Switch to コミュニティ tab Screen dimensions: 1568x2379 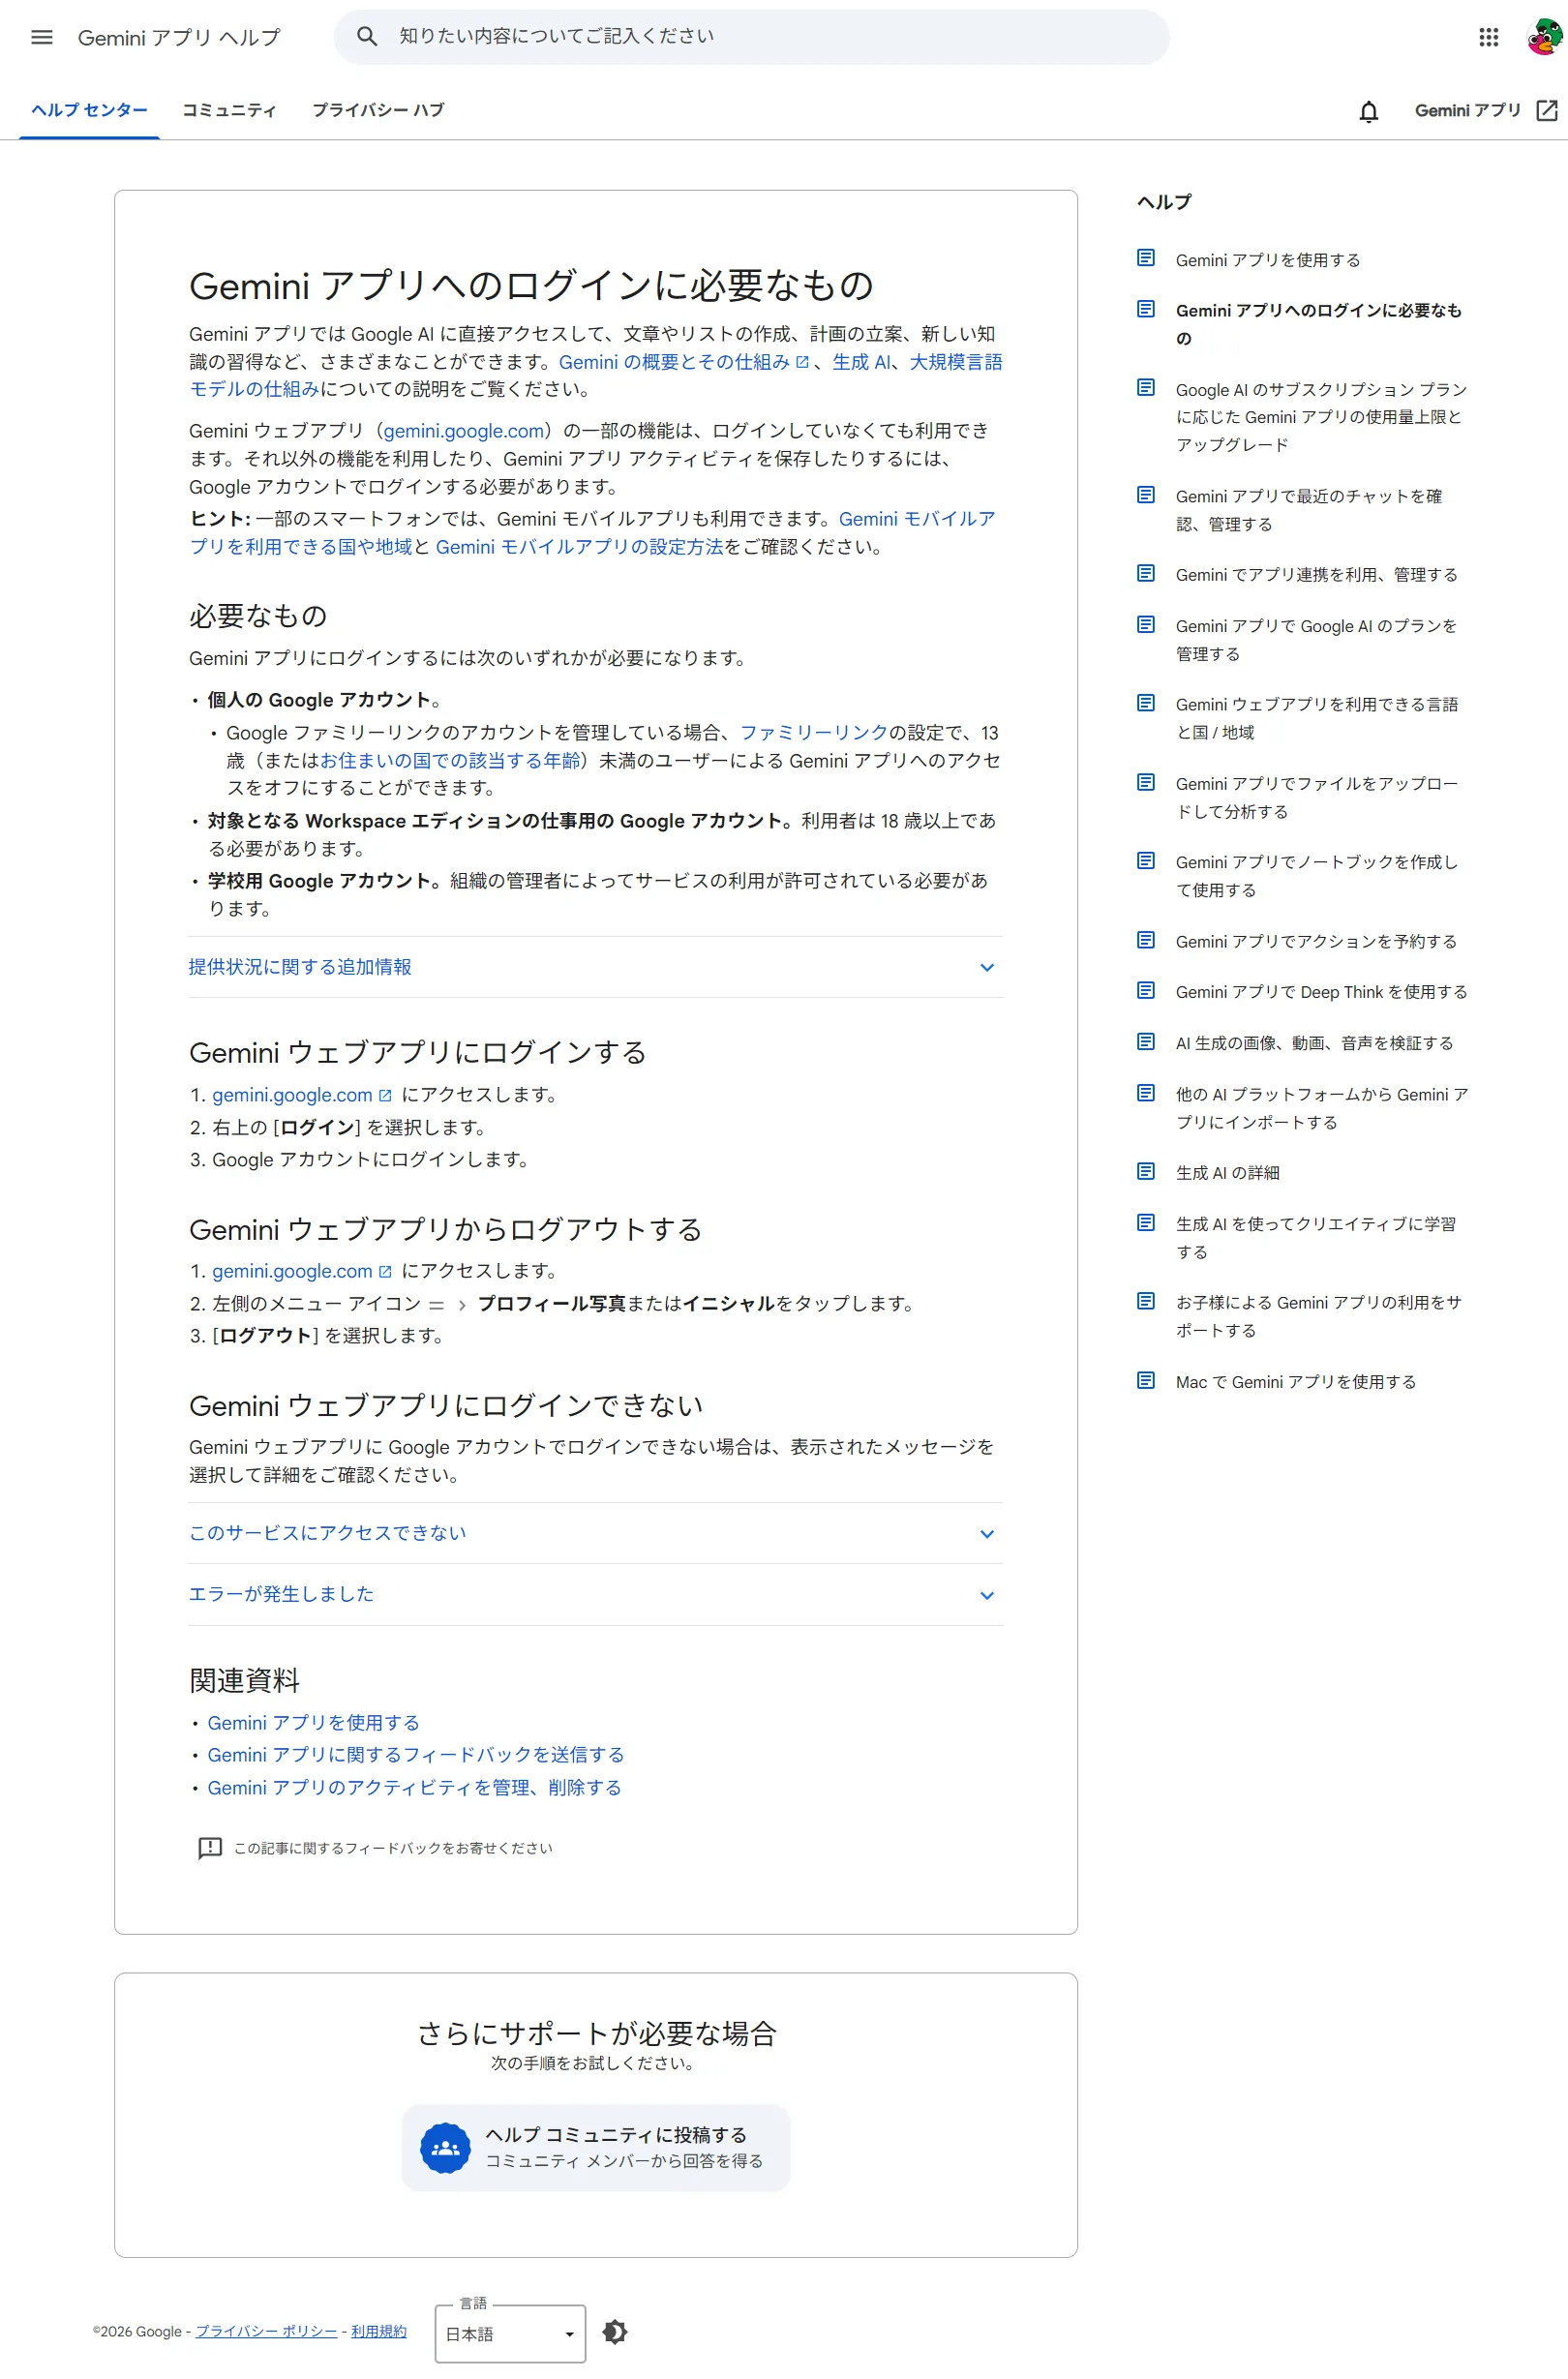(229, 110)
